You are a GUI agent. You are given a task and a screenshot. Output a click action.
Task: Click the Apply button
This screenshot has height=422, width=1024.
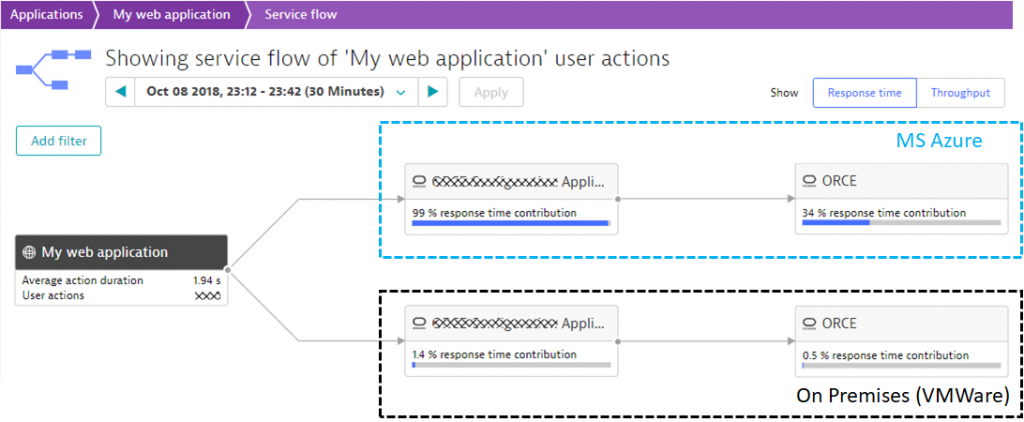coord(491,92)
